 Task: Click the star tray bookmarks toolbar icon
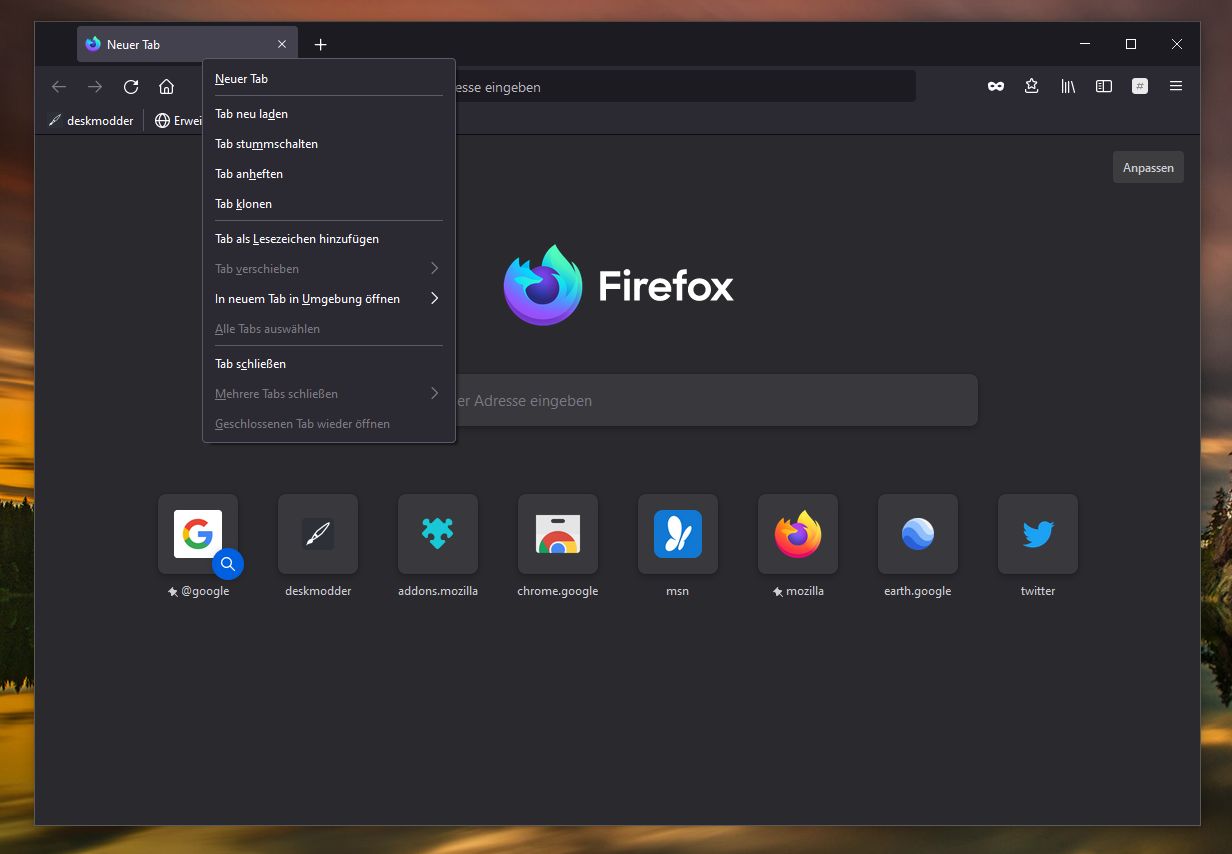pos(1032,87)
